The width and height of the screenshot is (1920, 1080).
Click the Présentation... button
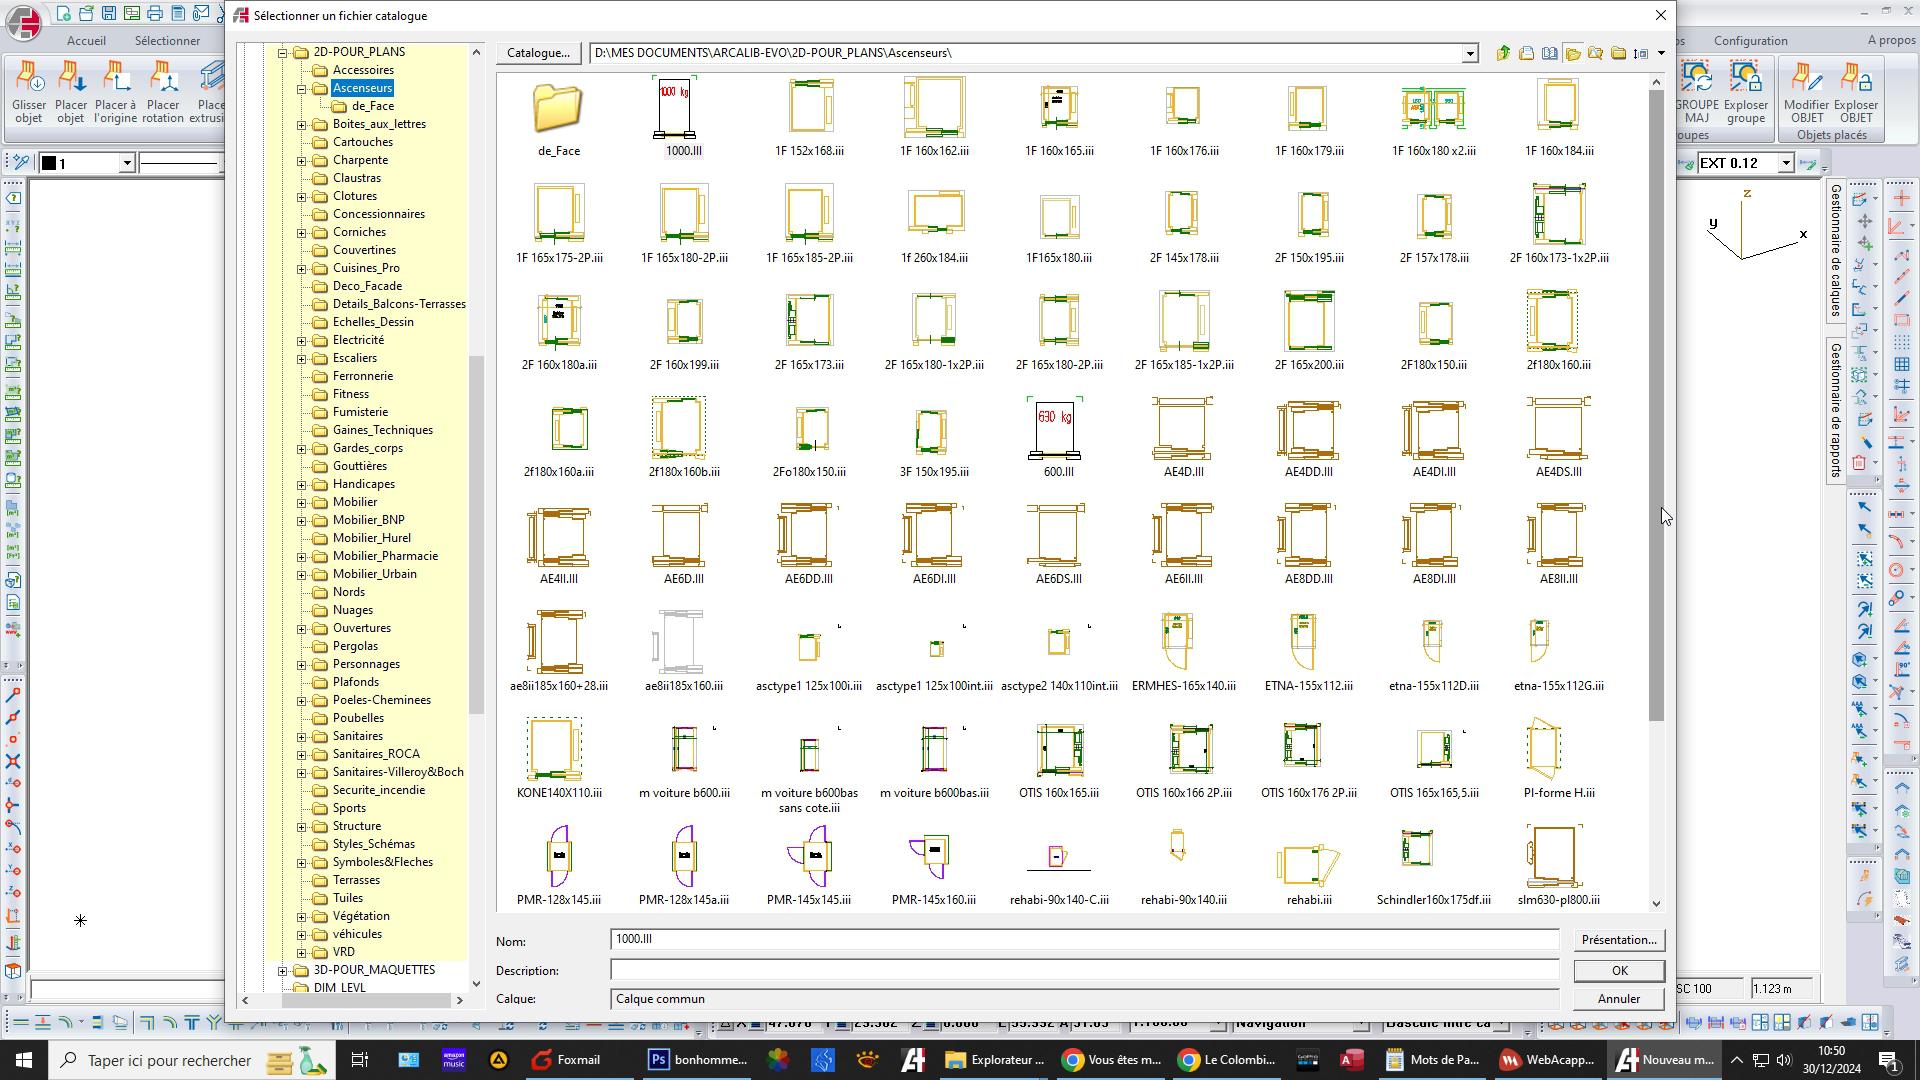(x=1618, y=940)
